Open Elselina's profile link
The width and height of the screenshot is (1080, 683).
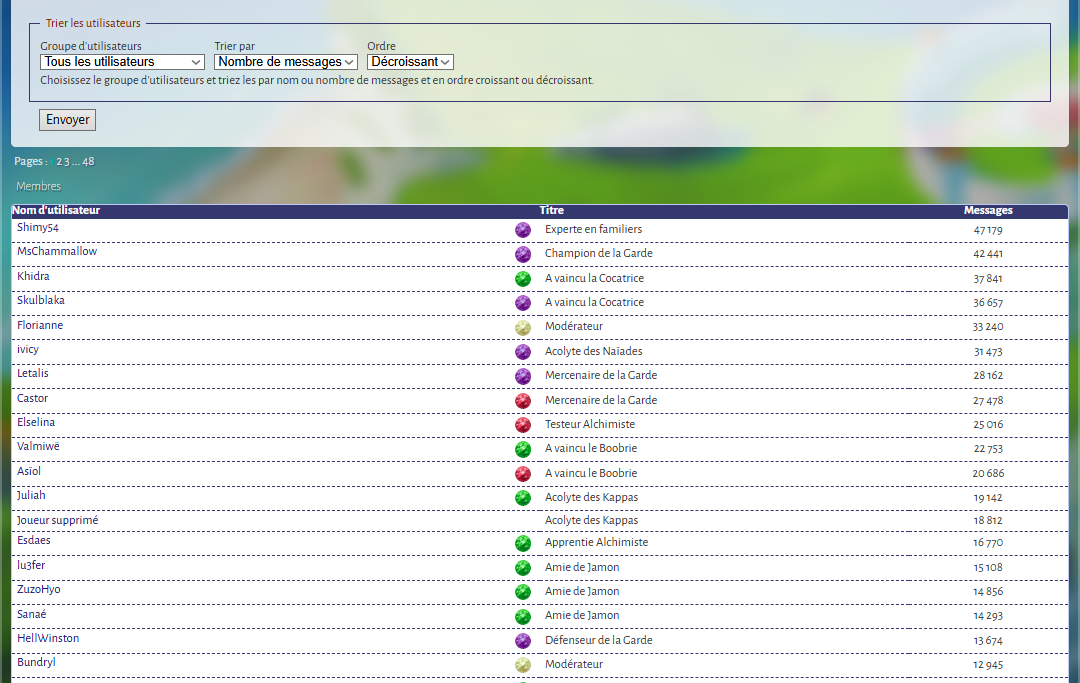(36, 422)
